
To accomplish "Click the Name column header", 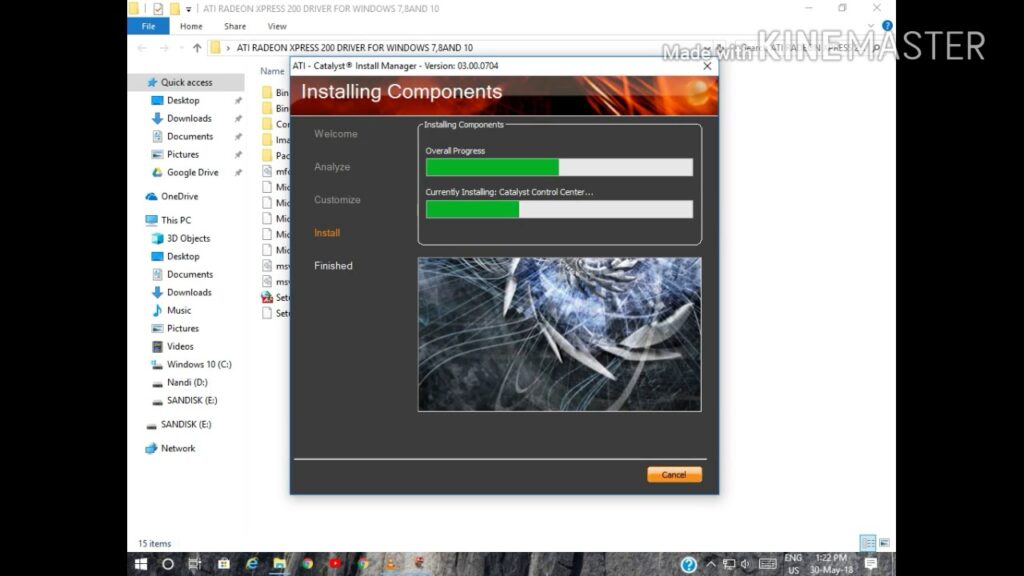I will click(272, 71).
